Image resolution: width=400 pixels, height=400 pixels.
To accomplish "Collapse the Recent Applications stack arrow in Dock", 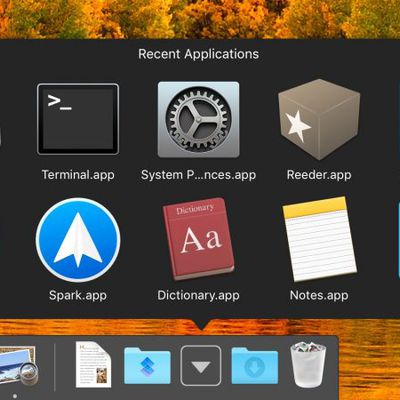I will pos(201,366).
